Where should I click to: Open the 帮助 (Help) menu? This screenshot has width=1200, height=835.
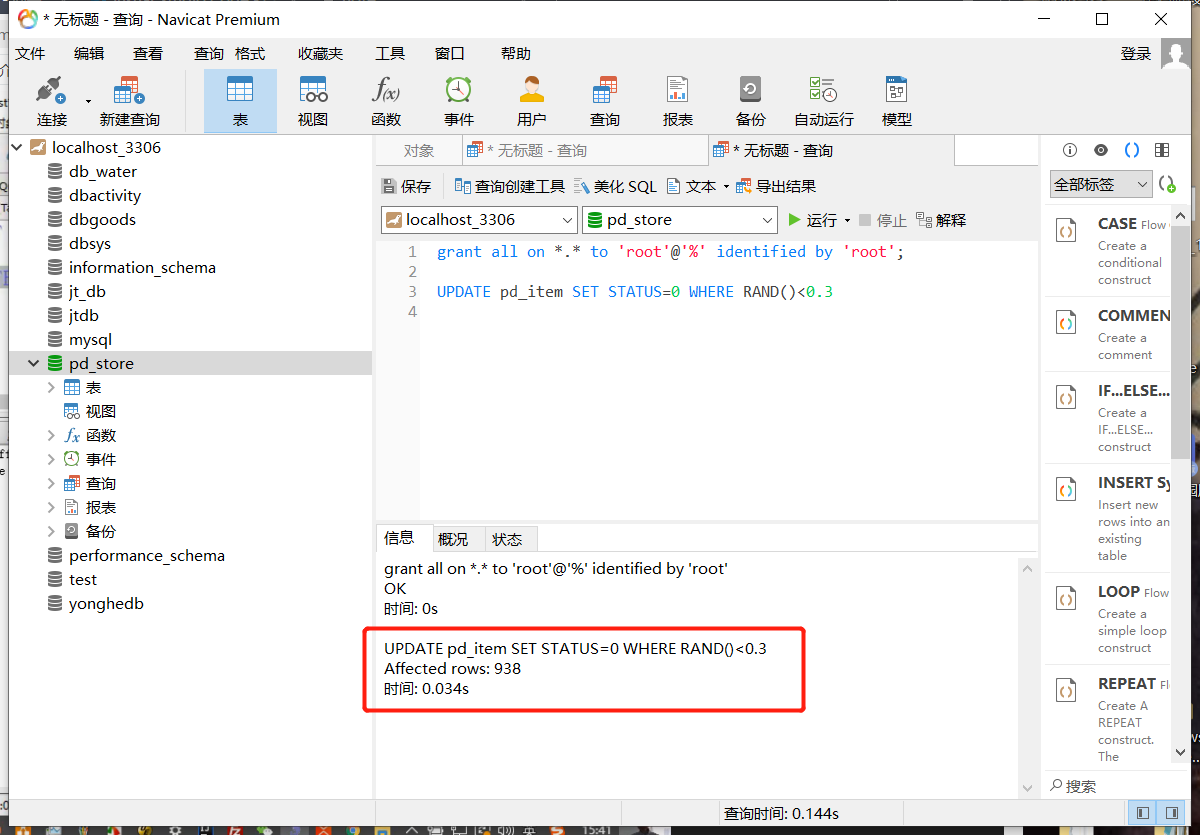516,54
